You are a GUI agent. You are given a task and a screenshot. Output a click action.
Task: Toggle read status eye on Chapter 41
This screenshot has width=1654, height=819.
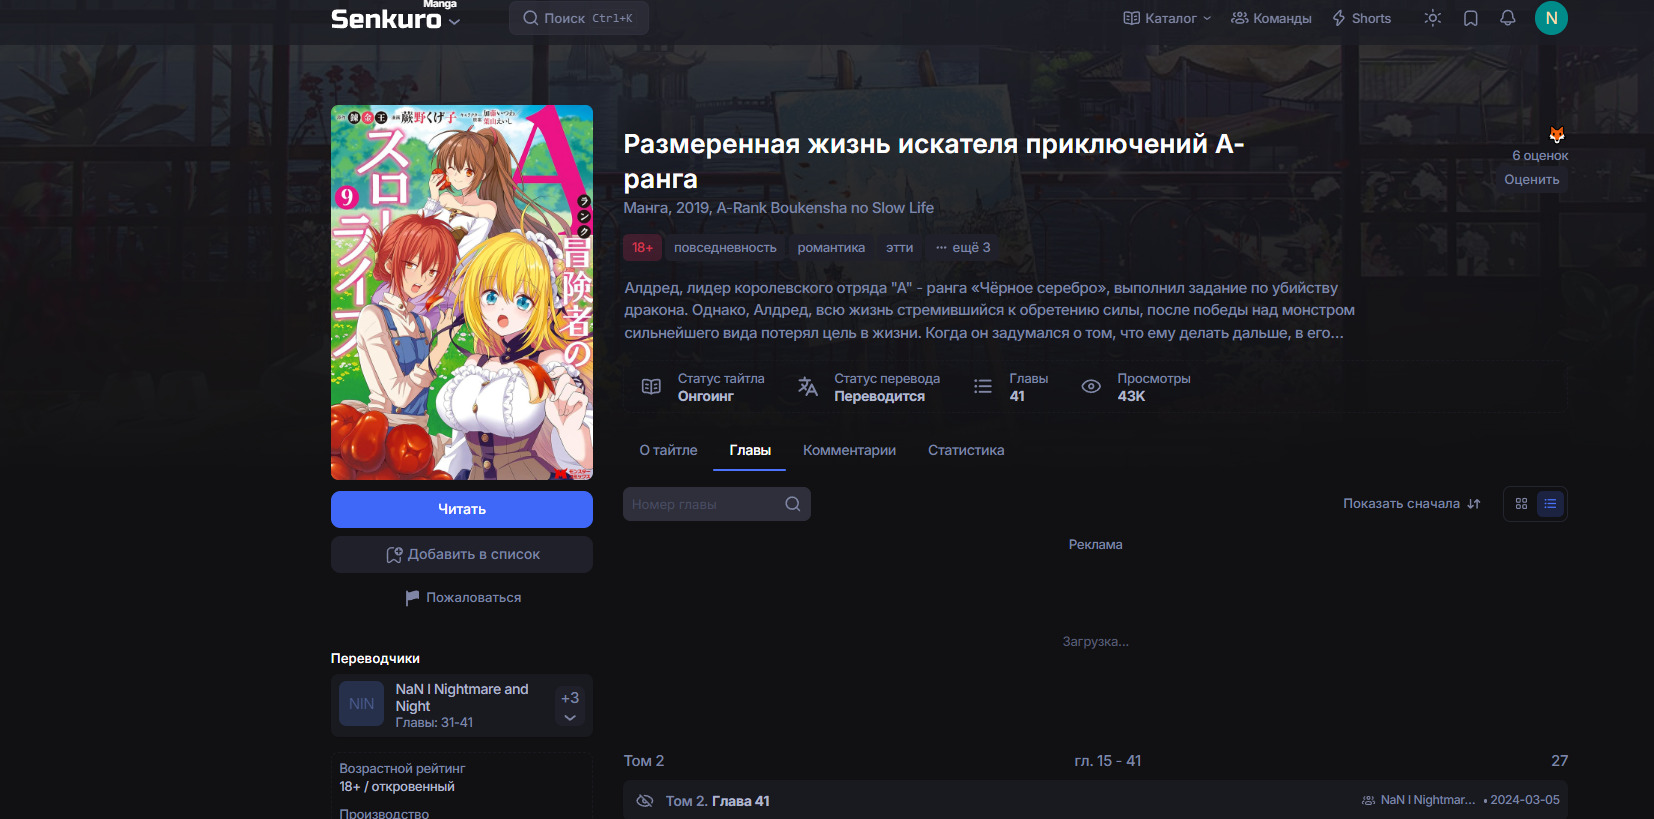tap(645, 801)
